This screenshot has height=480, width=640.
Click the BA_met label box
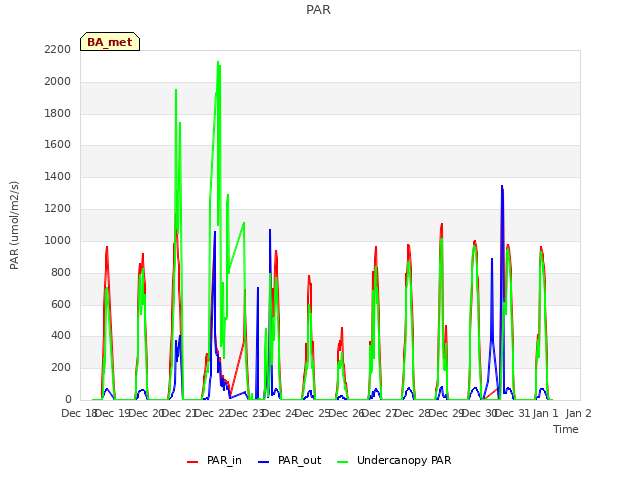click(x=110, y=42)
